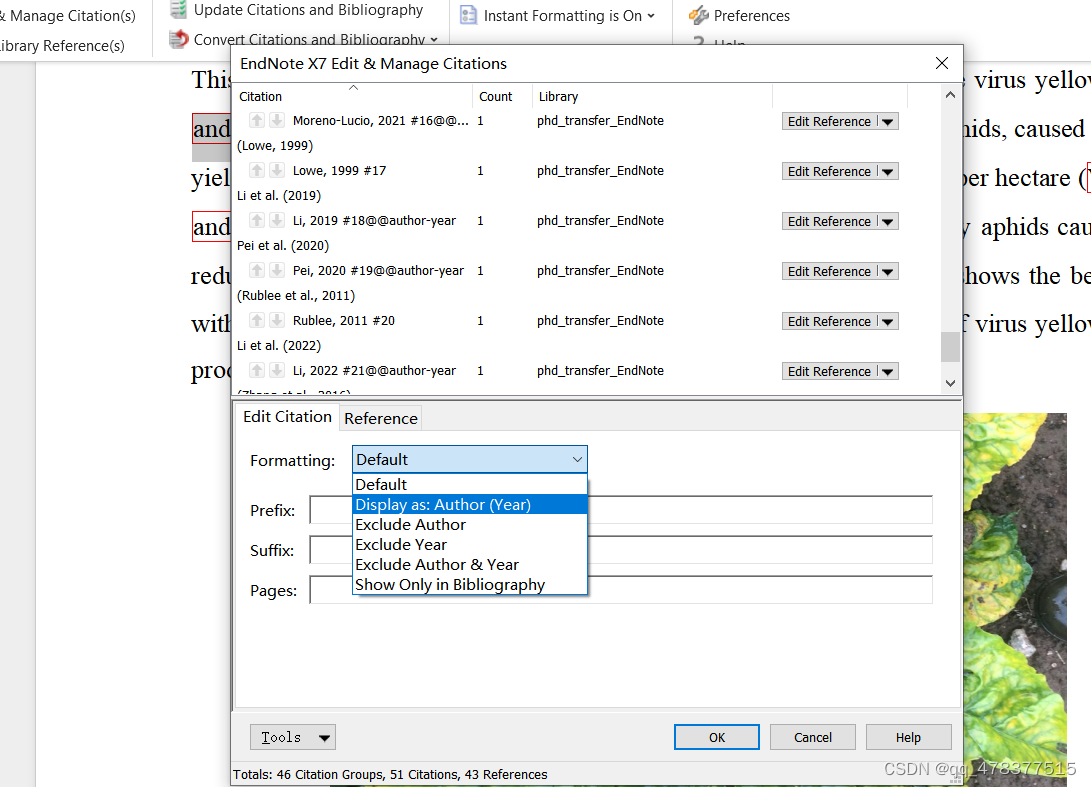Viewport: 1091px width, 787px height.
Task: Move the Moreno-Lucio, 2021 citation down
Action: pos(277,120)
